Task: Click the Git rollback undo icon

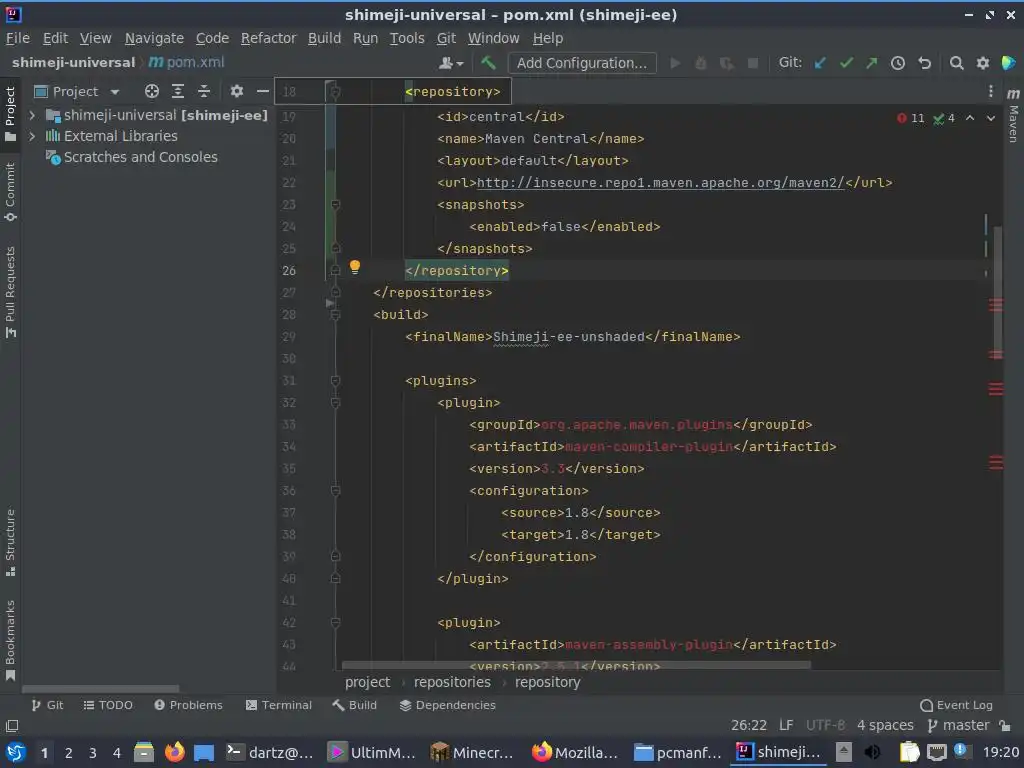Action: (924, 63)
